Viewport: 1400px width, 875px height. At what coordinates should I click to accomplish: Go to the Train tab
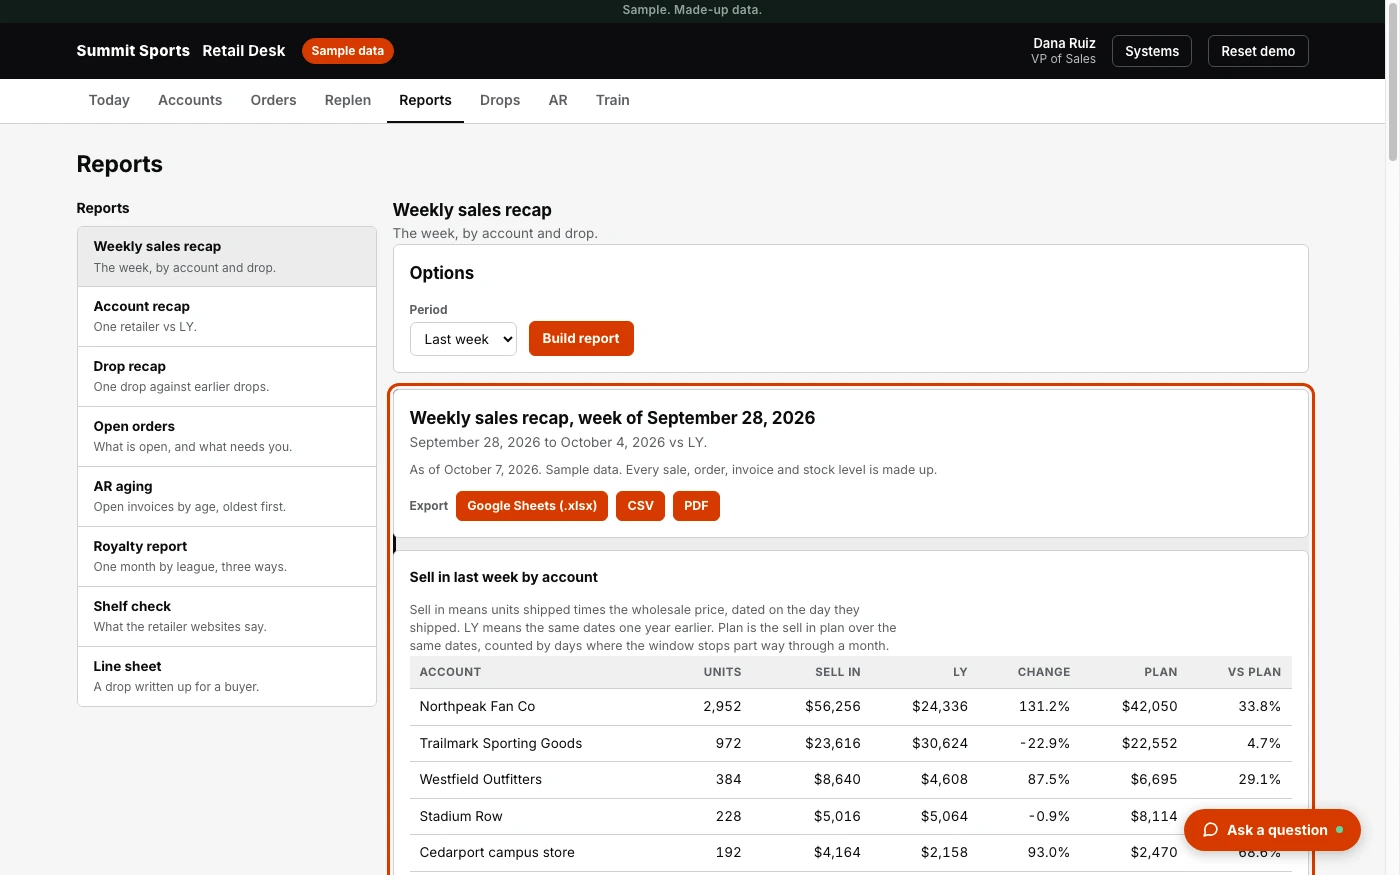tap(613, 100)
